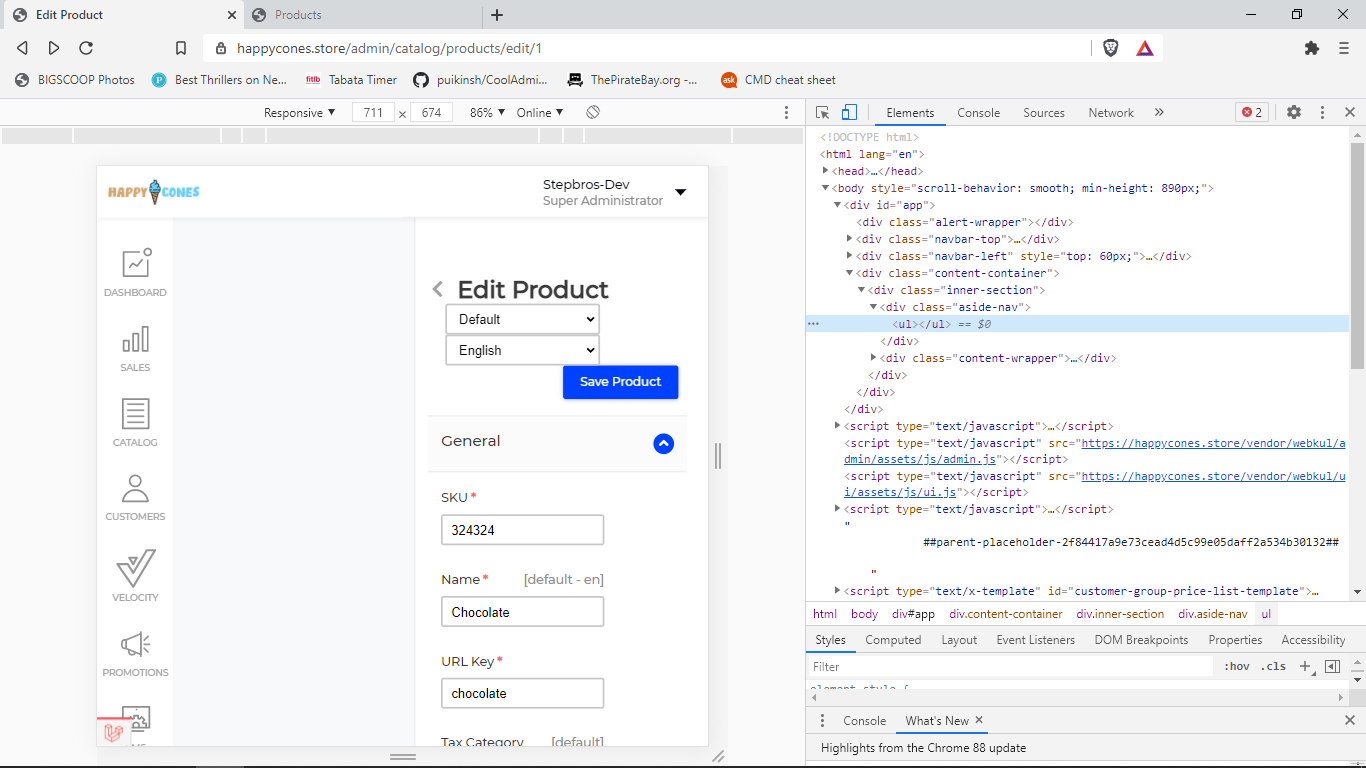This screenshot has width=1366, height=768.
Task: Open the admin.js script link
Action: (1095, 451)
